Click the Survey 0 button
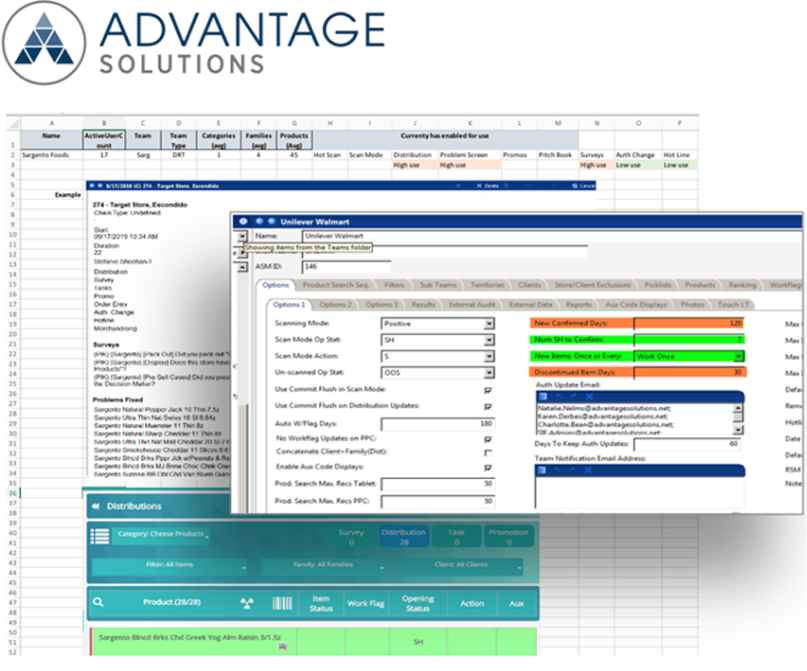 click(351, 537)
